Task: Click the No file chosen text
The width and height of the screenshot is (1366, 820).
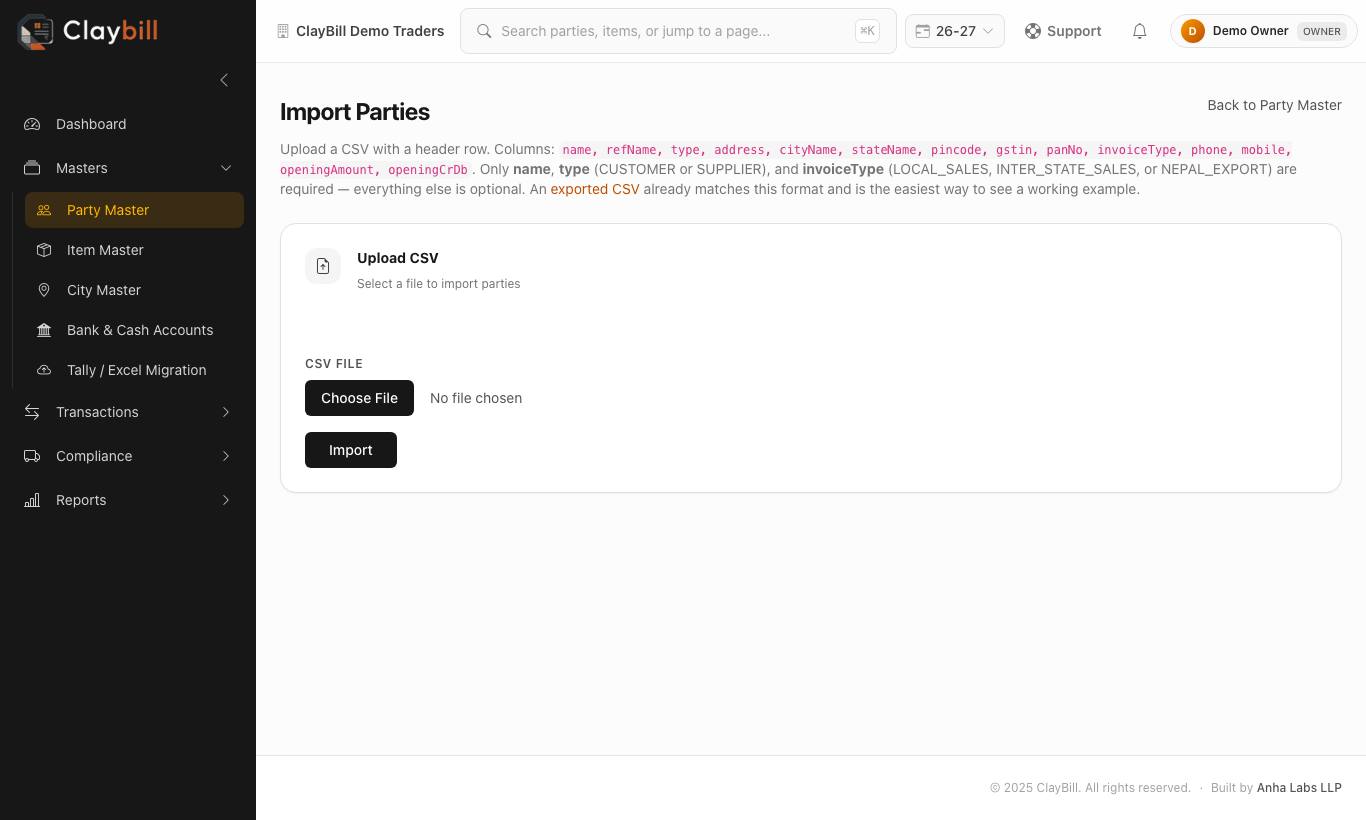Action: point(476,398)
